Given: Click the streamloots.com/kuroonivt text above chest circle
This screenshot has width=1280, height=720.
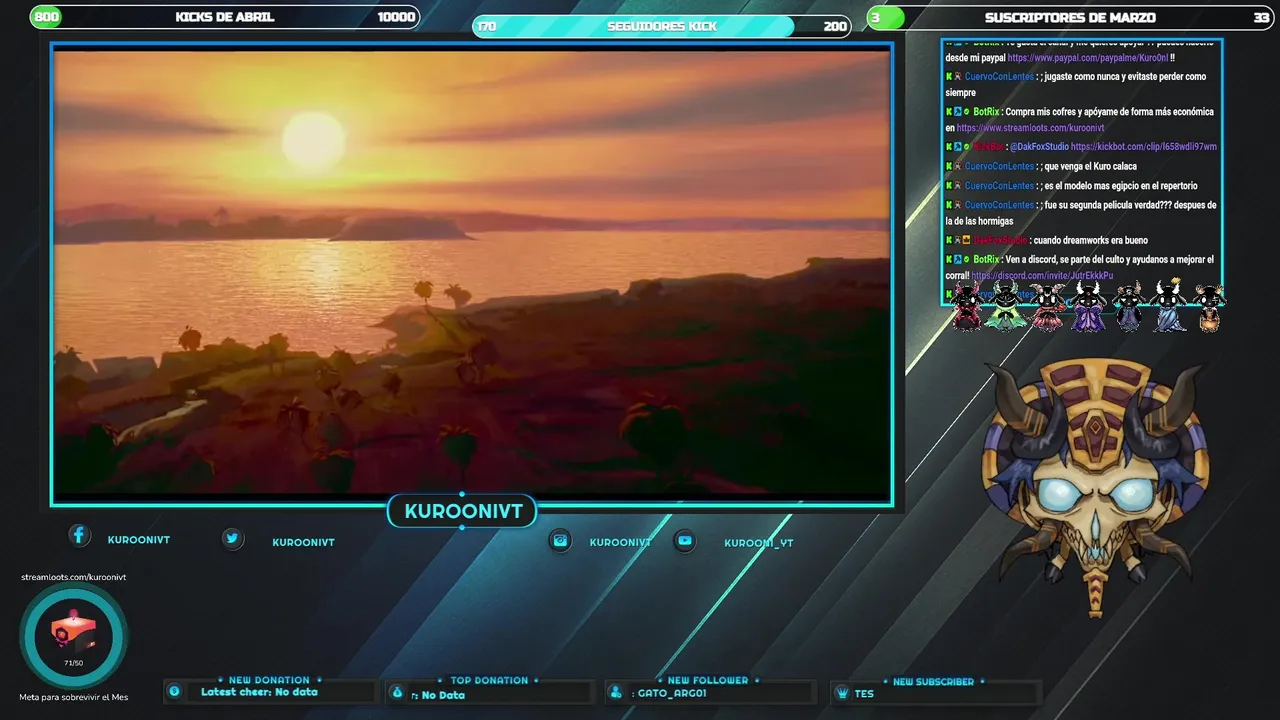Looking at the screenshot, I should [x=74, y=577].
